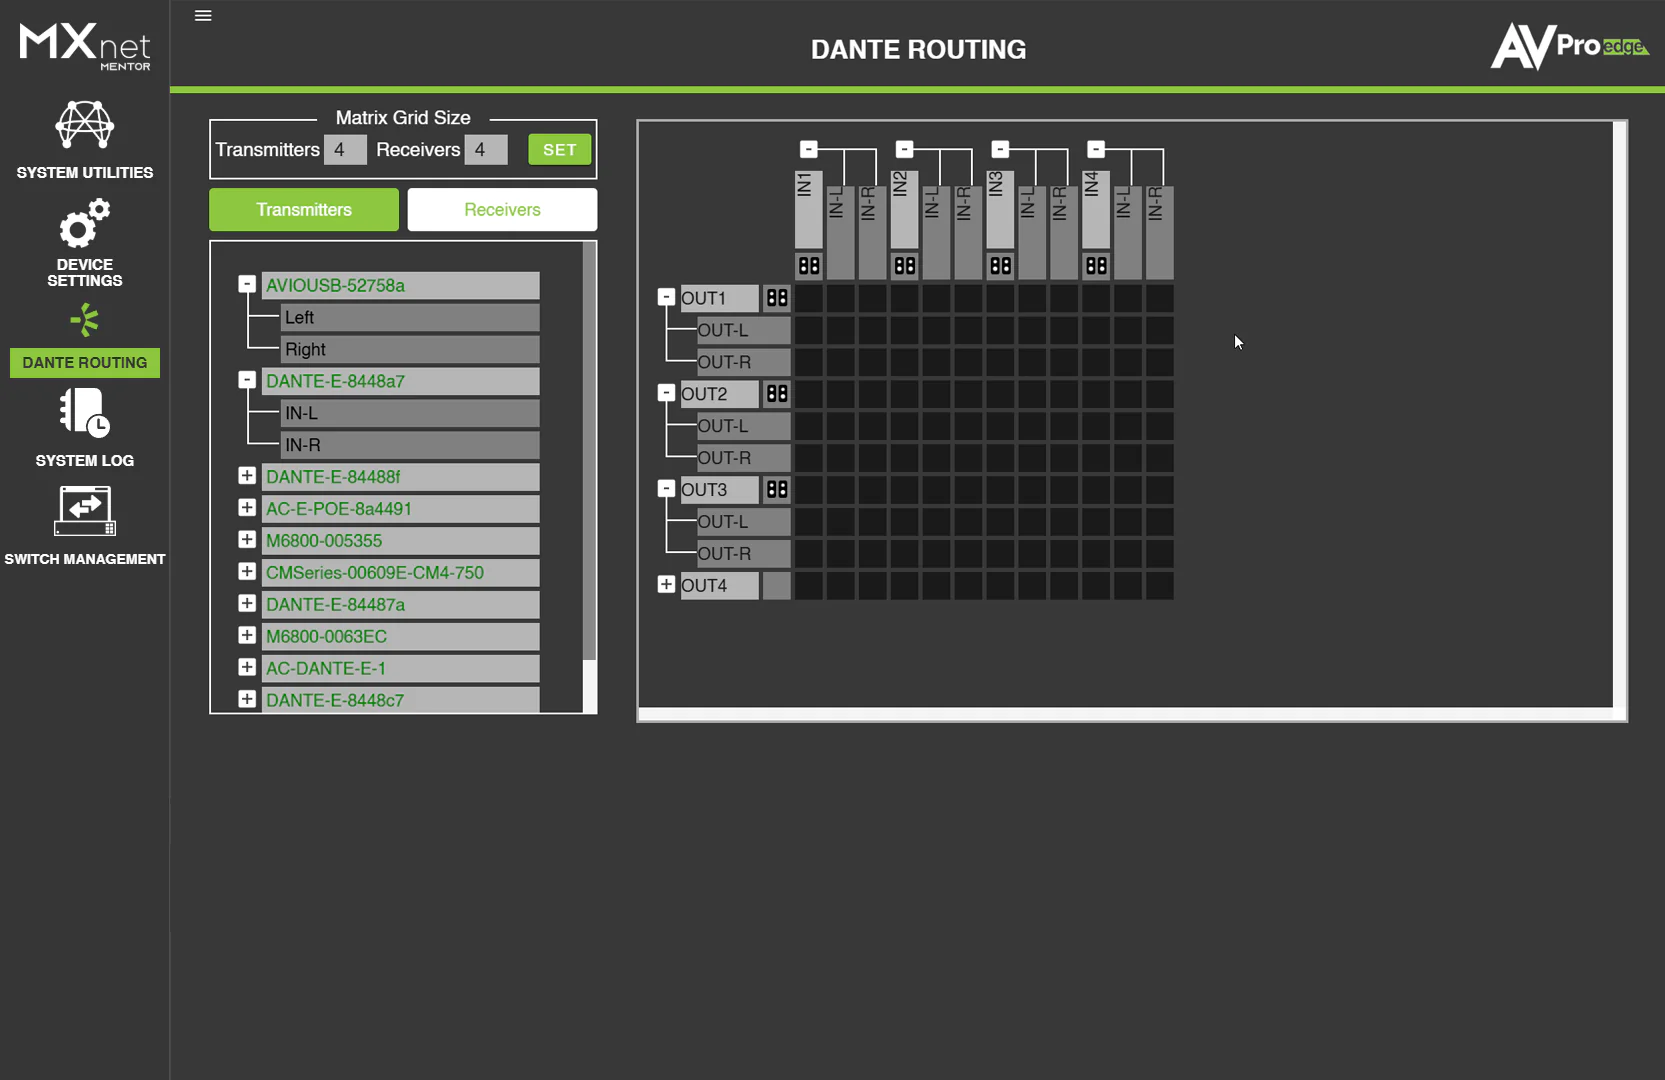This screenshot has height=1080, width=1665.
Task: Click the 88 channel icon under IN4
Action: point(1096,266)
